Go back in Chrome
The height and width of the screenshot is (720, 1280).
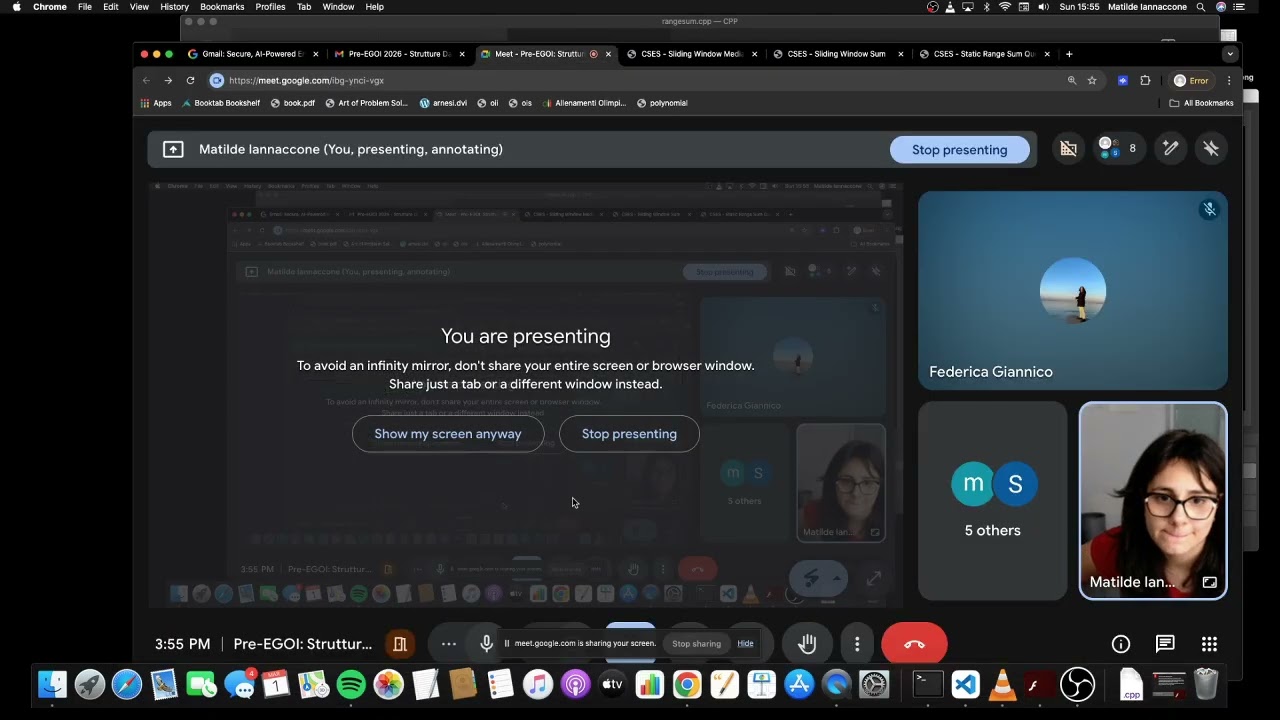146,80
